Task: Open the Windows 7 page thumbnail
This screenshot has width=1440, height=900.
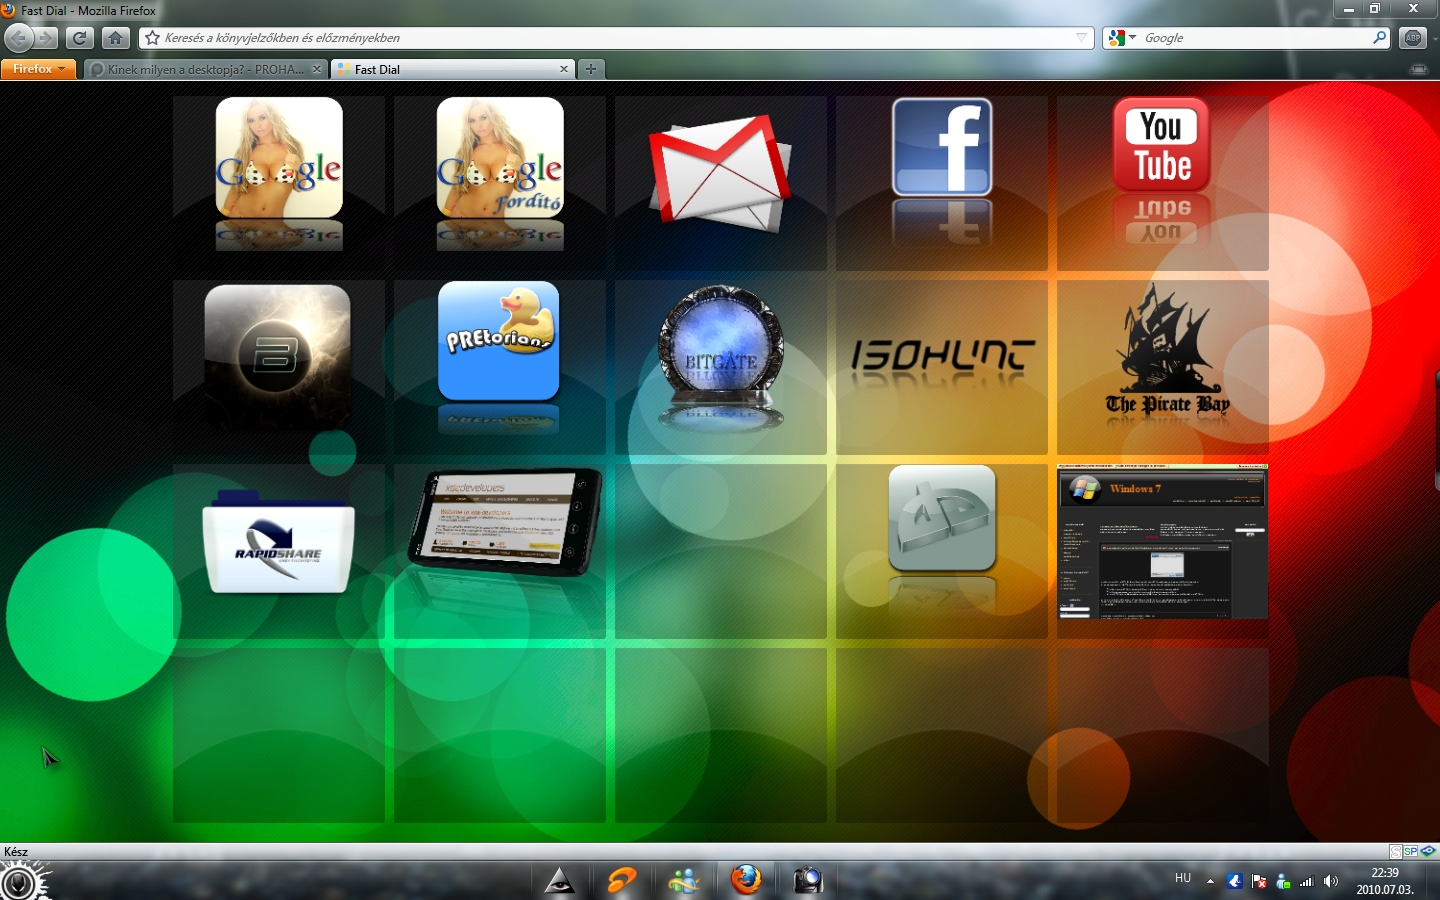Action: [x=1162, y=541]
